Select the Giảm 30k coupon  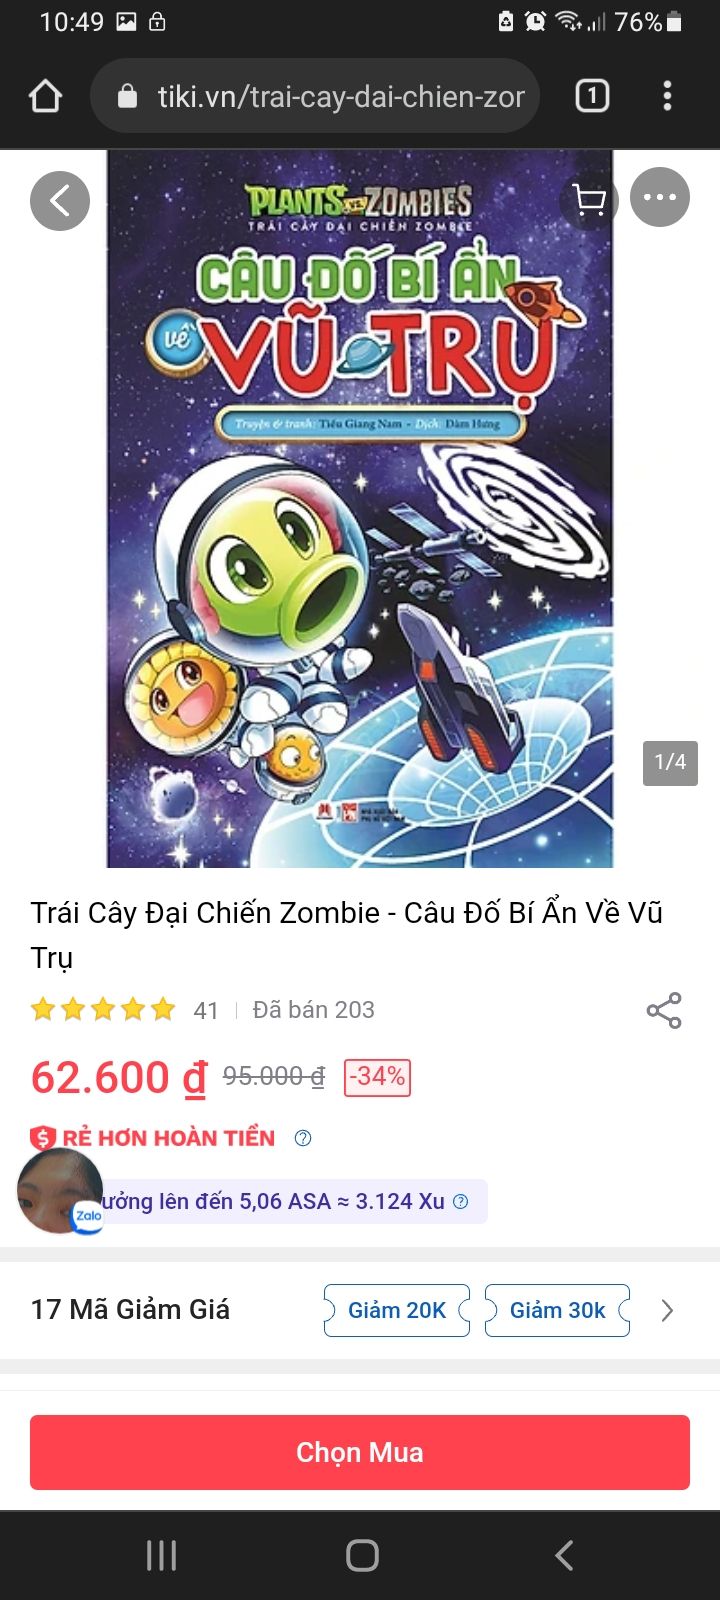coord(557,1310)
